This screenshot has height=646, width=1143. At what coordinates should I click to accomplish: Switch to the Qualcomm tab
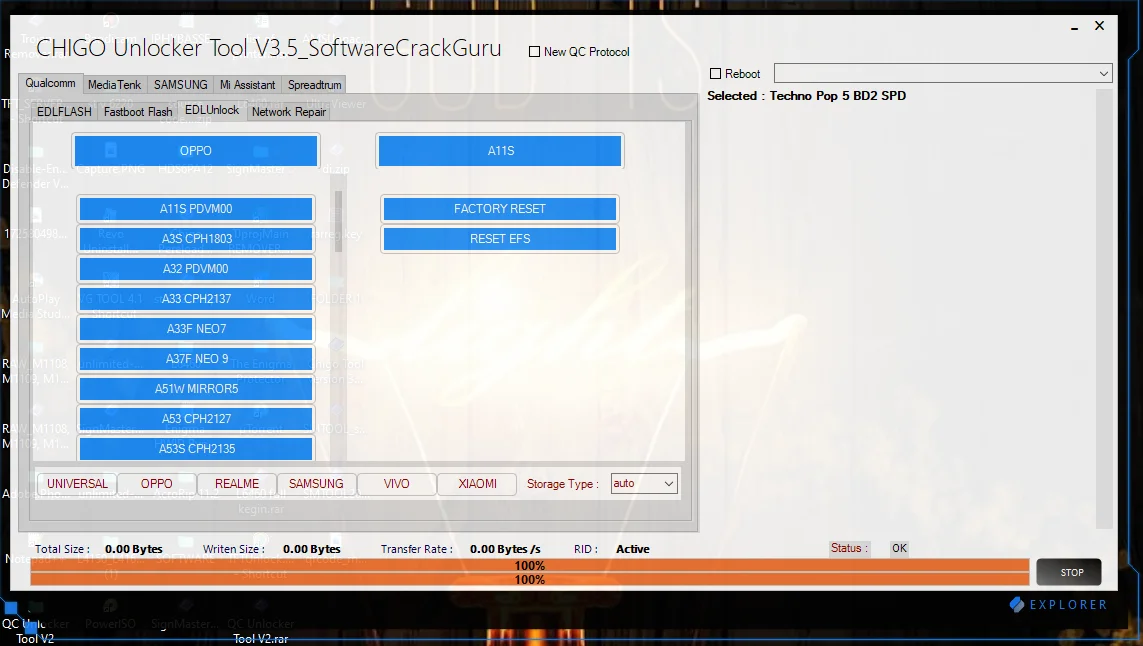[x=50, y=83]
